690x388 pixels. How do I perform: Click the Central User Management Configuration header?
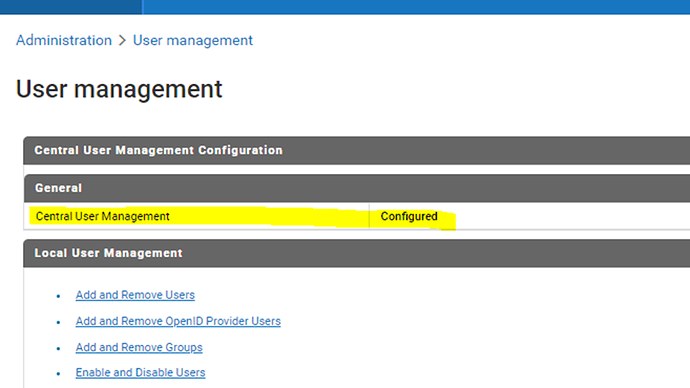coord(356,150)
